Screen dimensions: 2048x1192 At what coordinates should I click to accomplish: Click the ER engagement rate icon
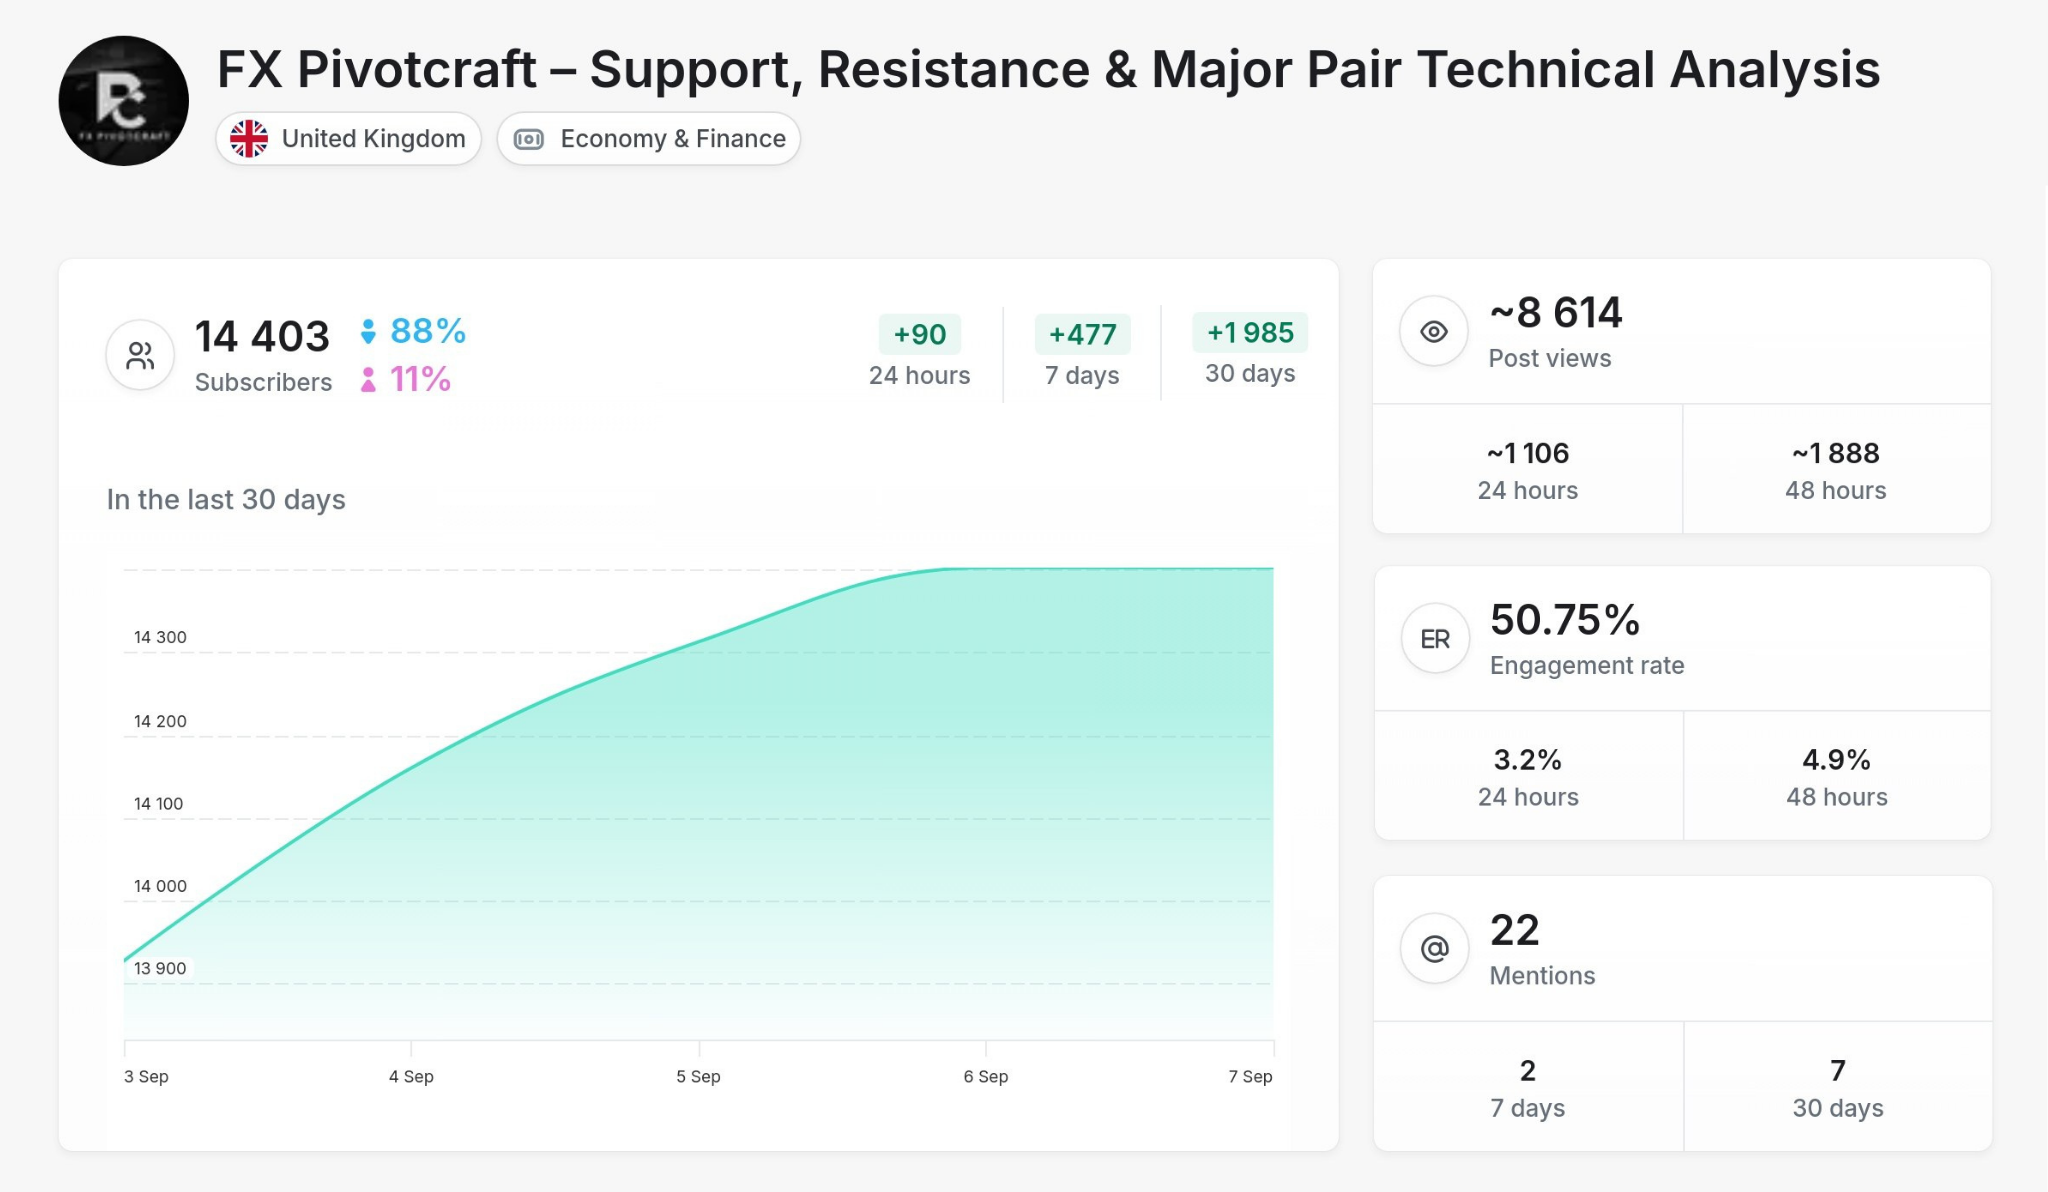[x=1435, y=639]
